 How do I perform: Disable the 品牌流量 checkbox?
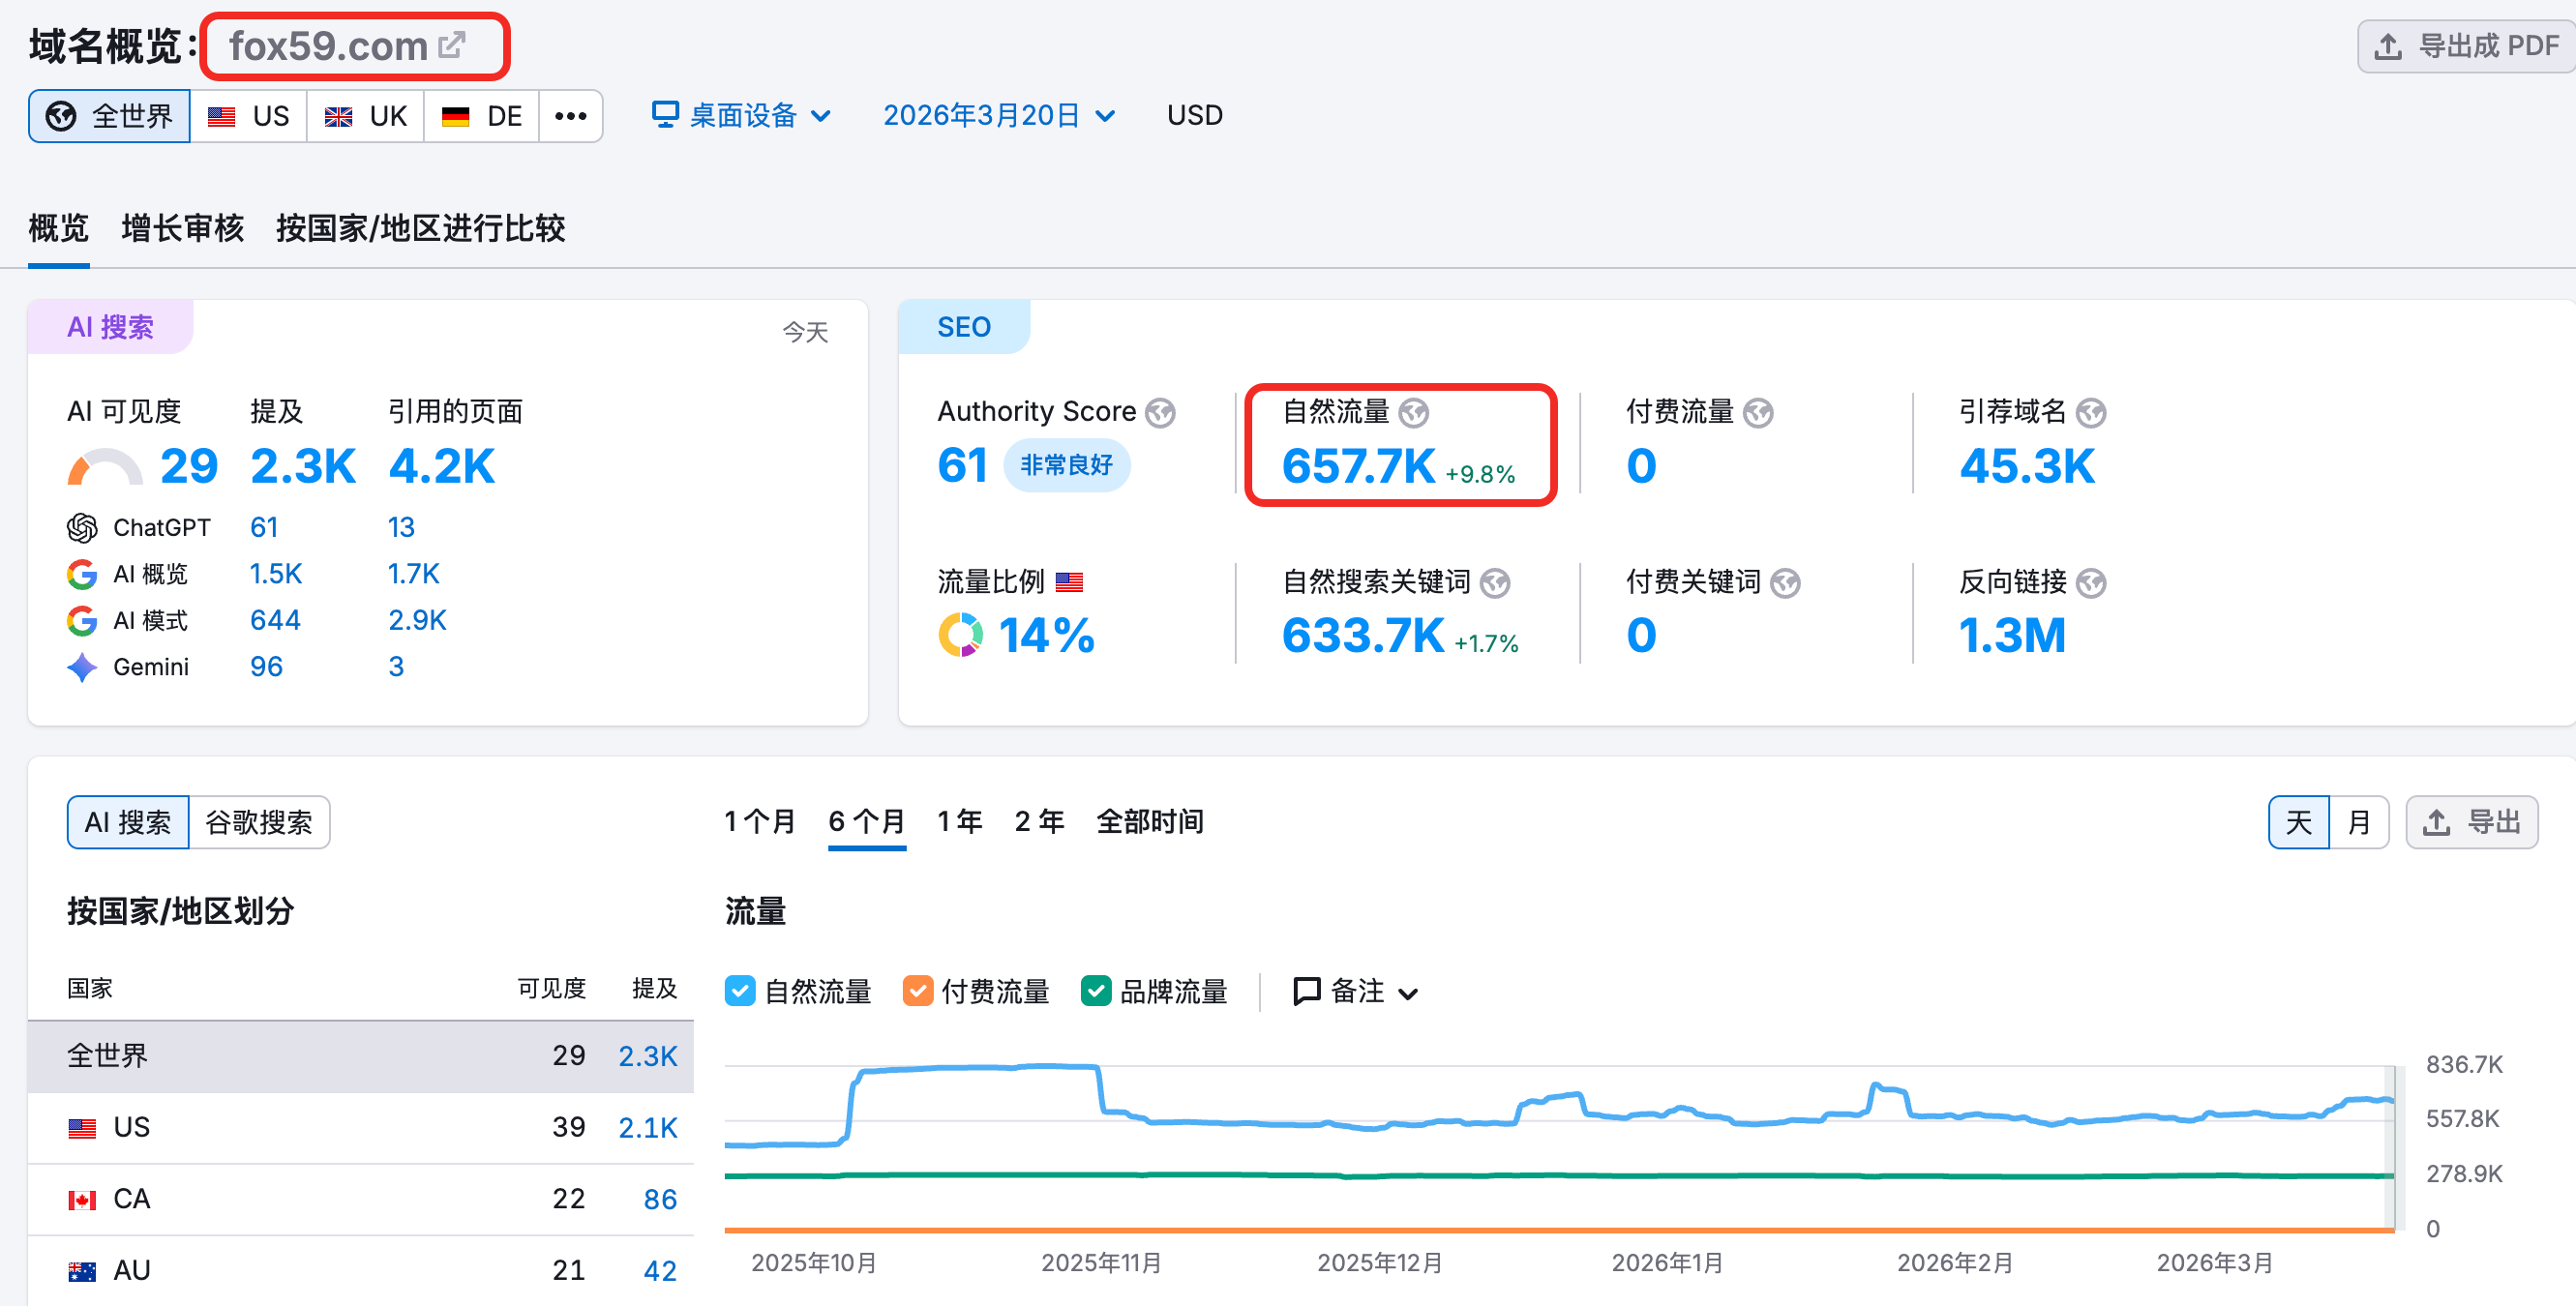tap(1096, 991)
